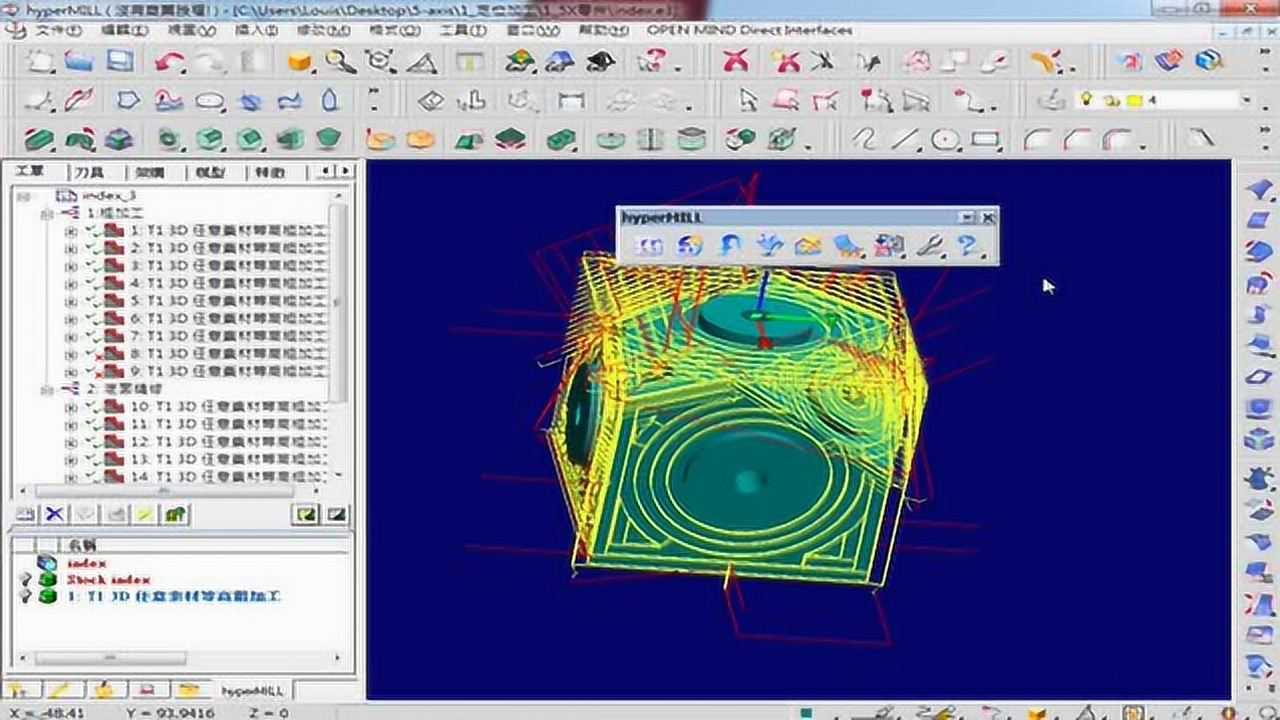Select the arrow pointer selection tool
Screen dimensions: 1280x720
tap(747, 100)
